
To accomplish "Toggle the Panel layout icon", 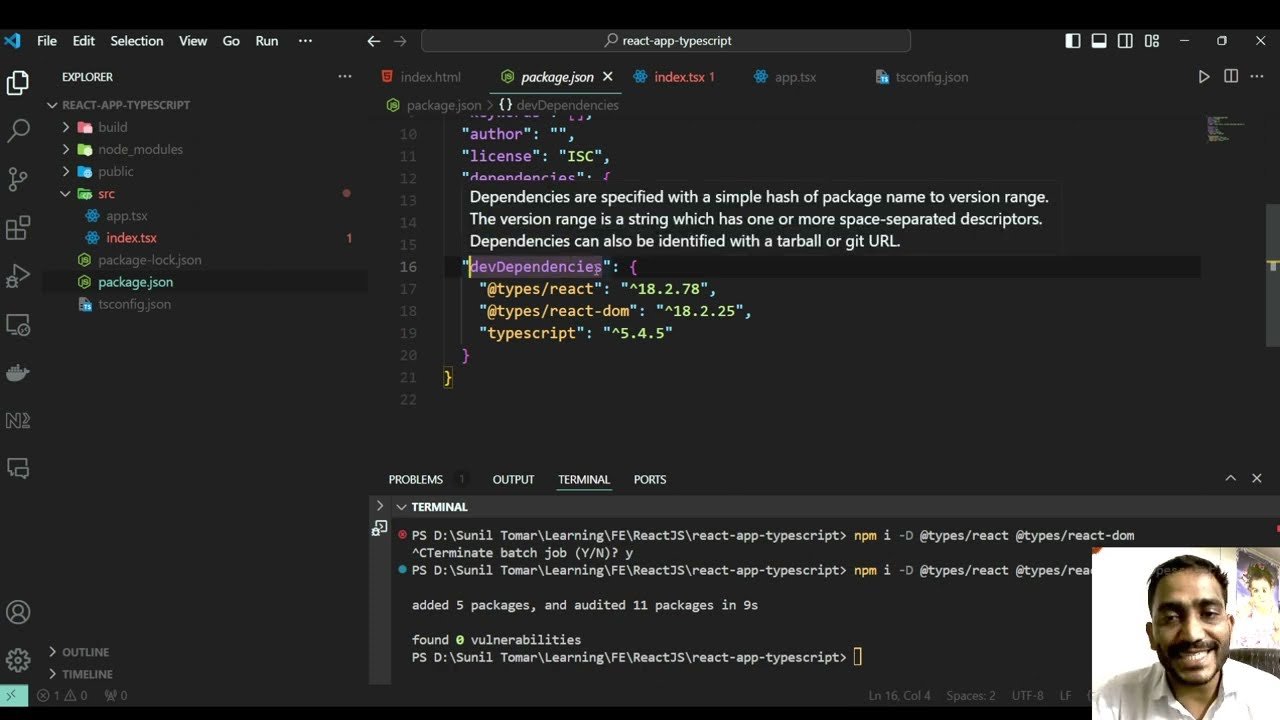I will [x=1099, y=41].
